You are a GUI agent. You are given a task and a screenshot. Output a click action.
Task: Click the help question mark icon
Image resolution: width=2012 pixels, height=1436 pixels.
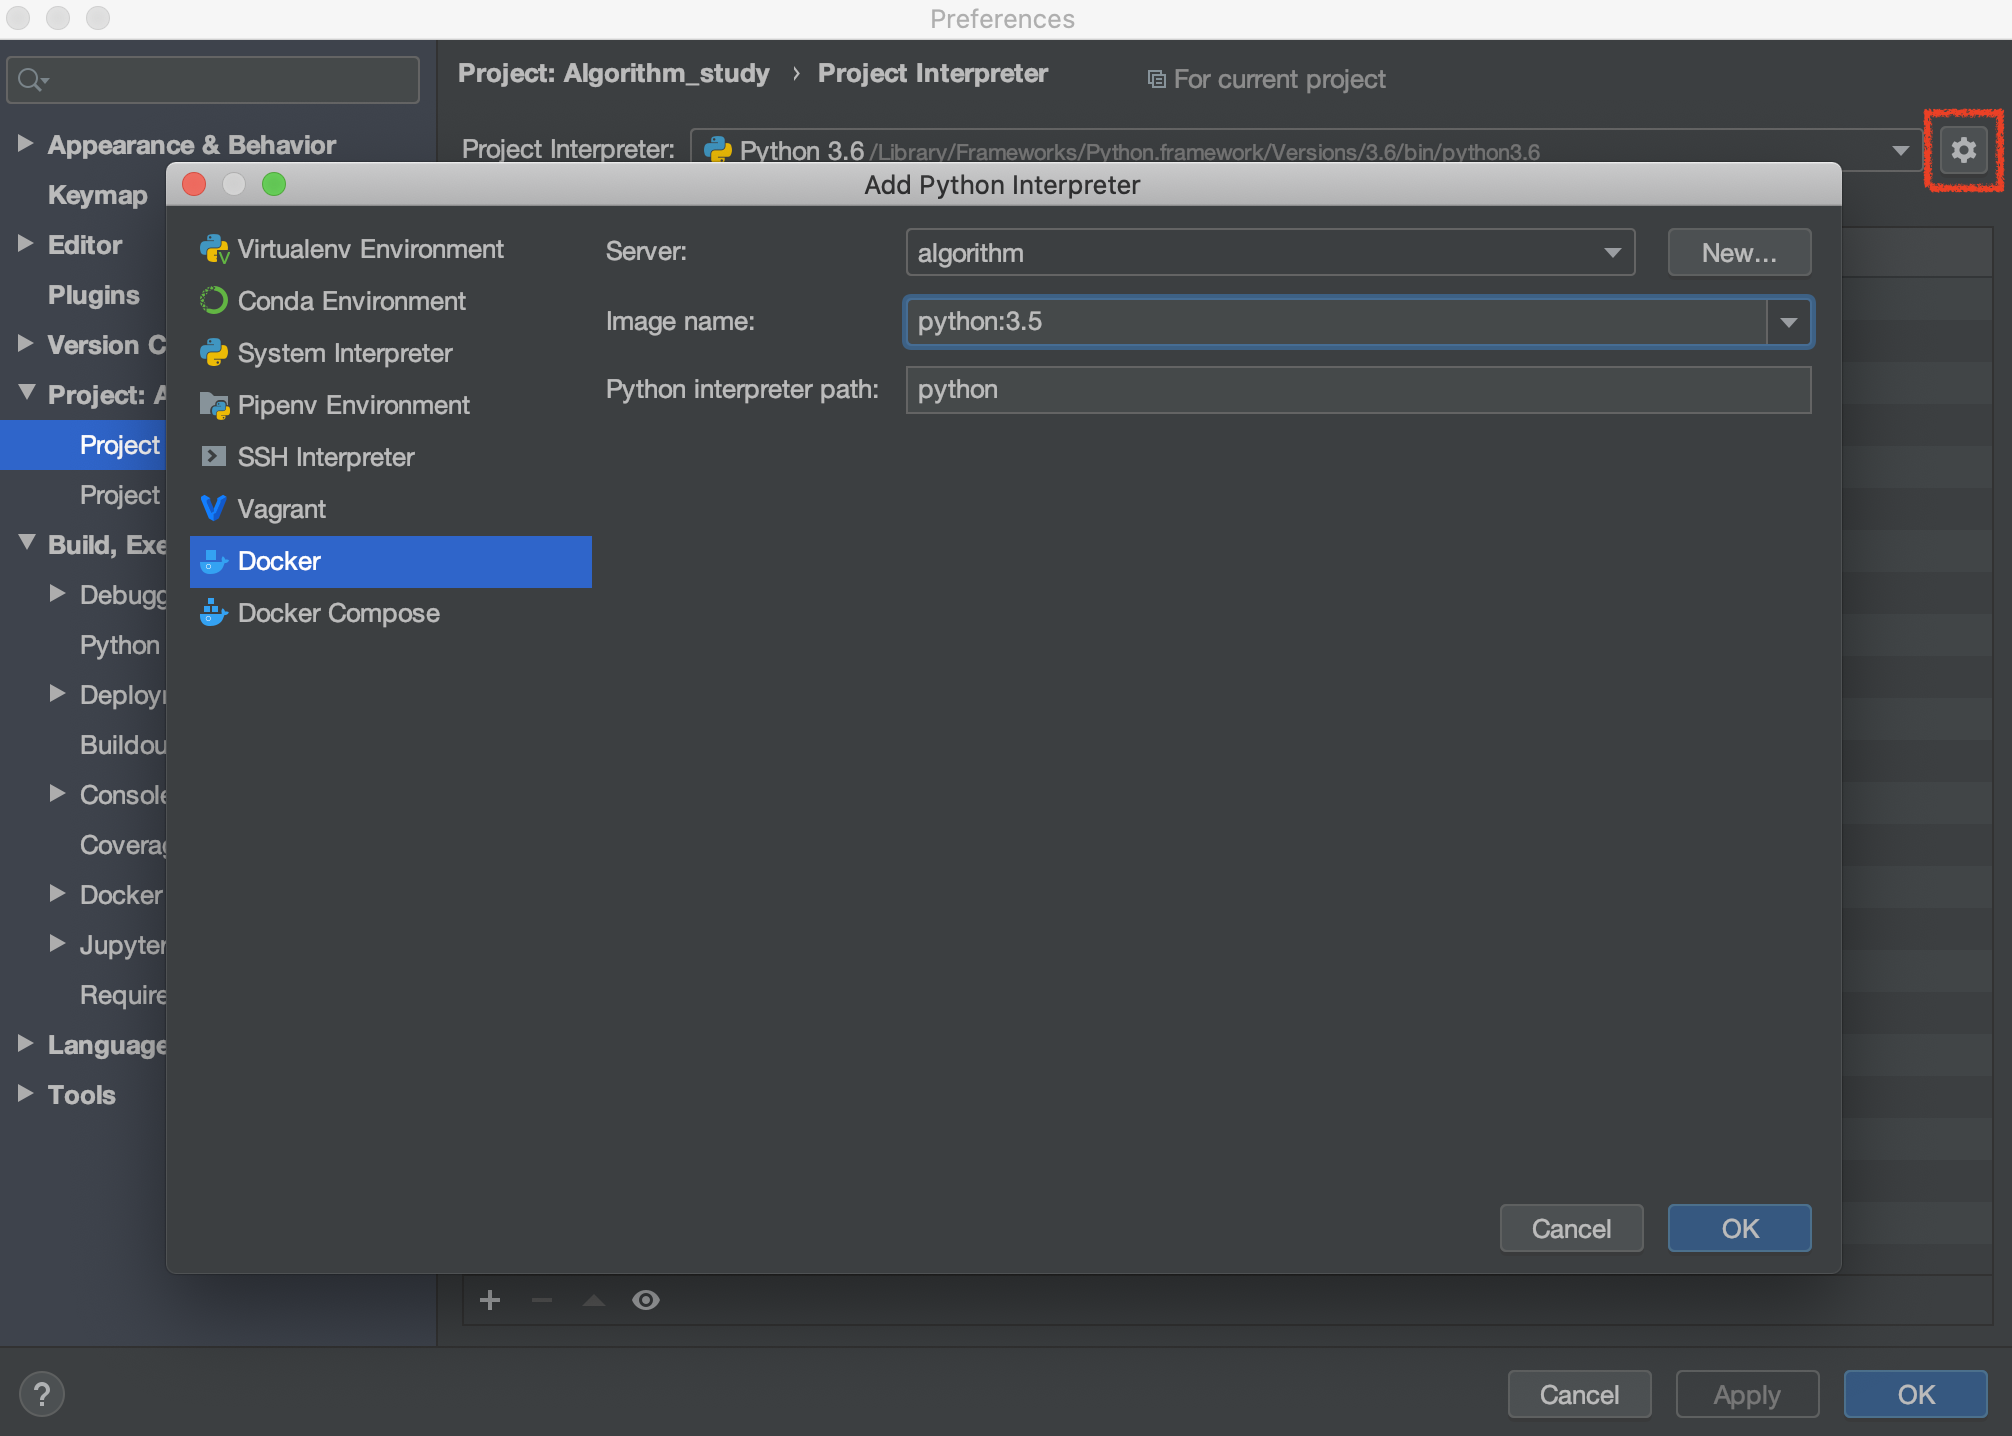[x=42, y=1394]
